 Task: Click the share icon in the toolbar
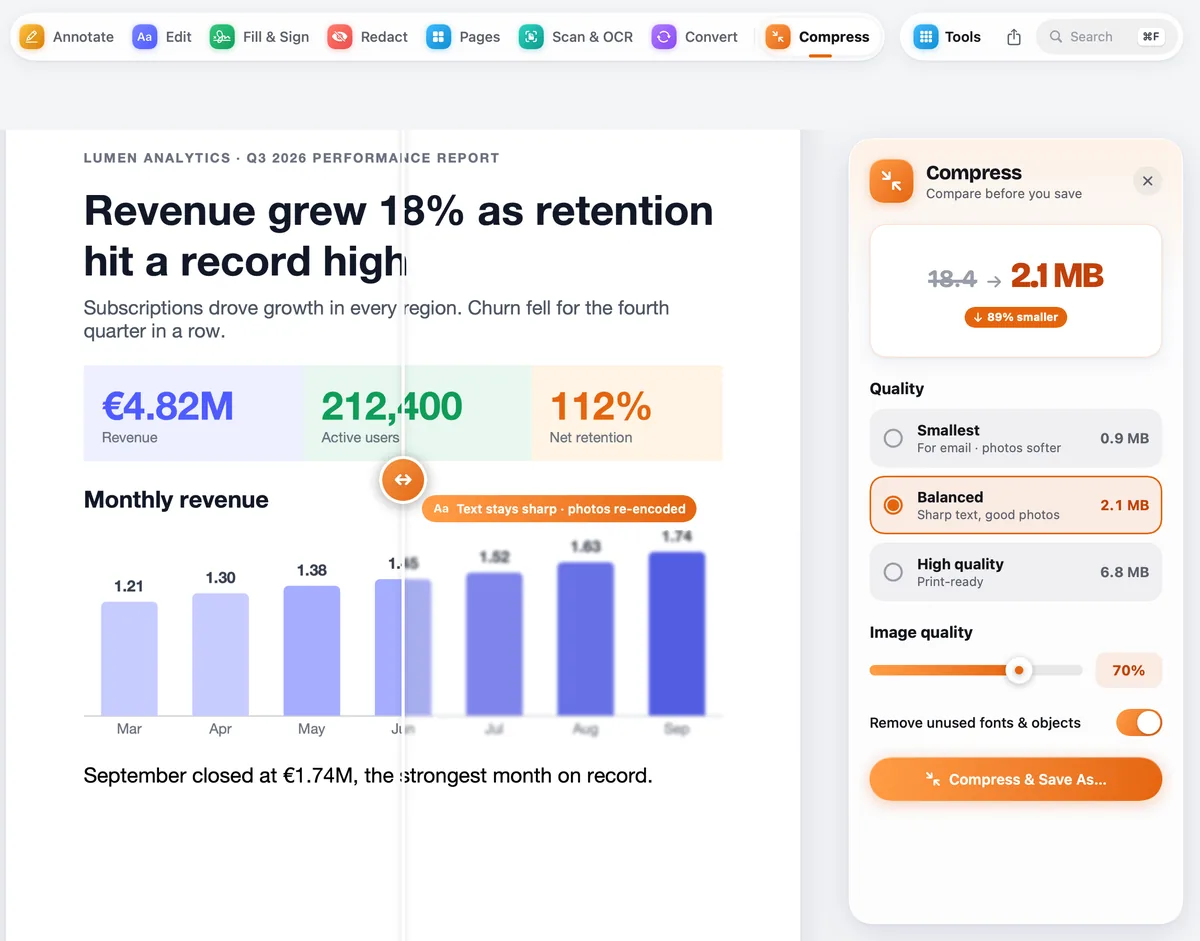(x=1014, y=37)
